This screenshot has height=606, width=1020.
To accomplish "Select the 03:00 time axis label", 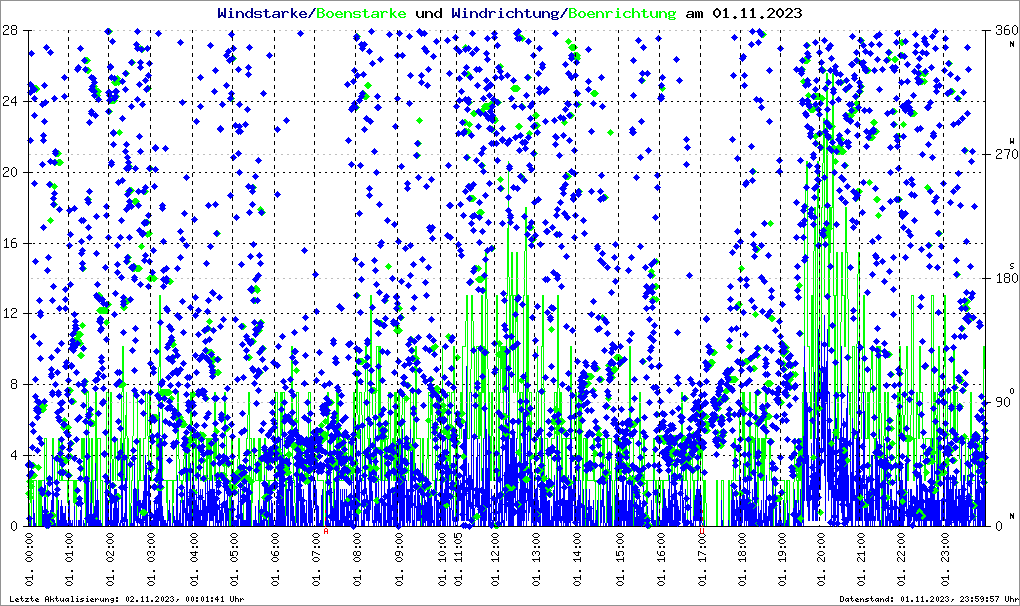I will point(151,559).
